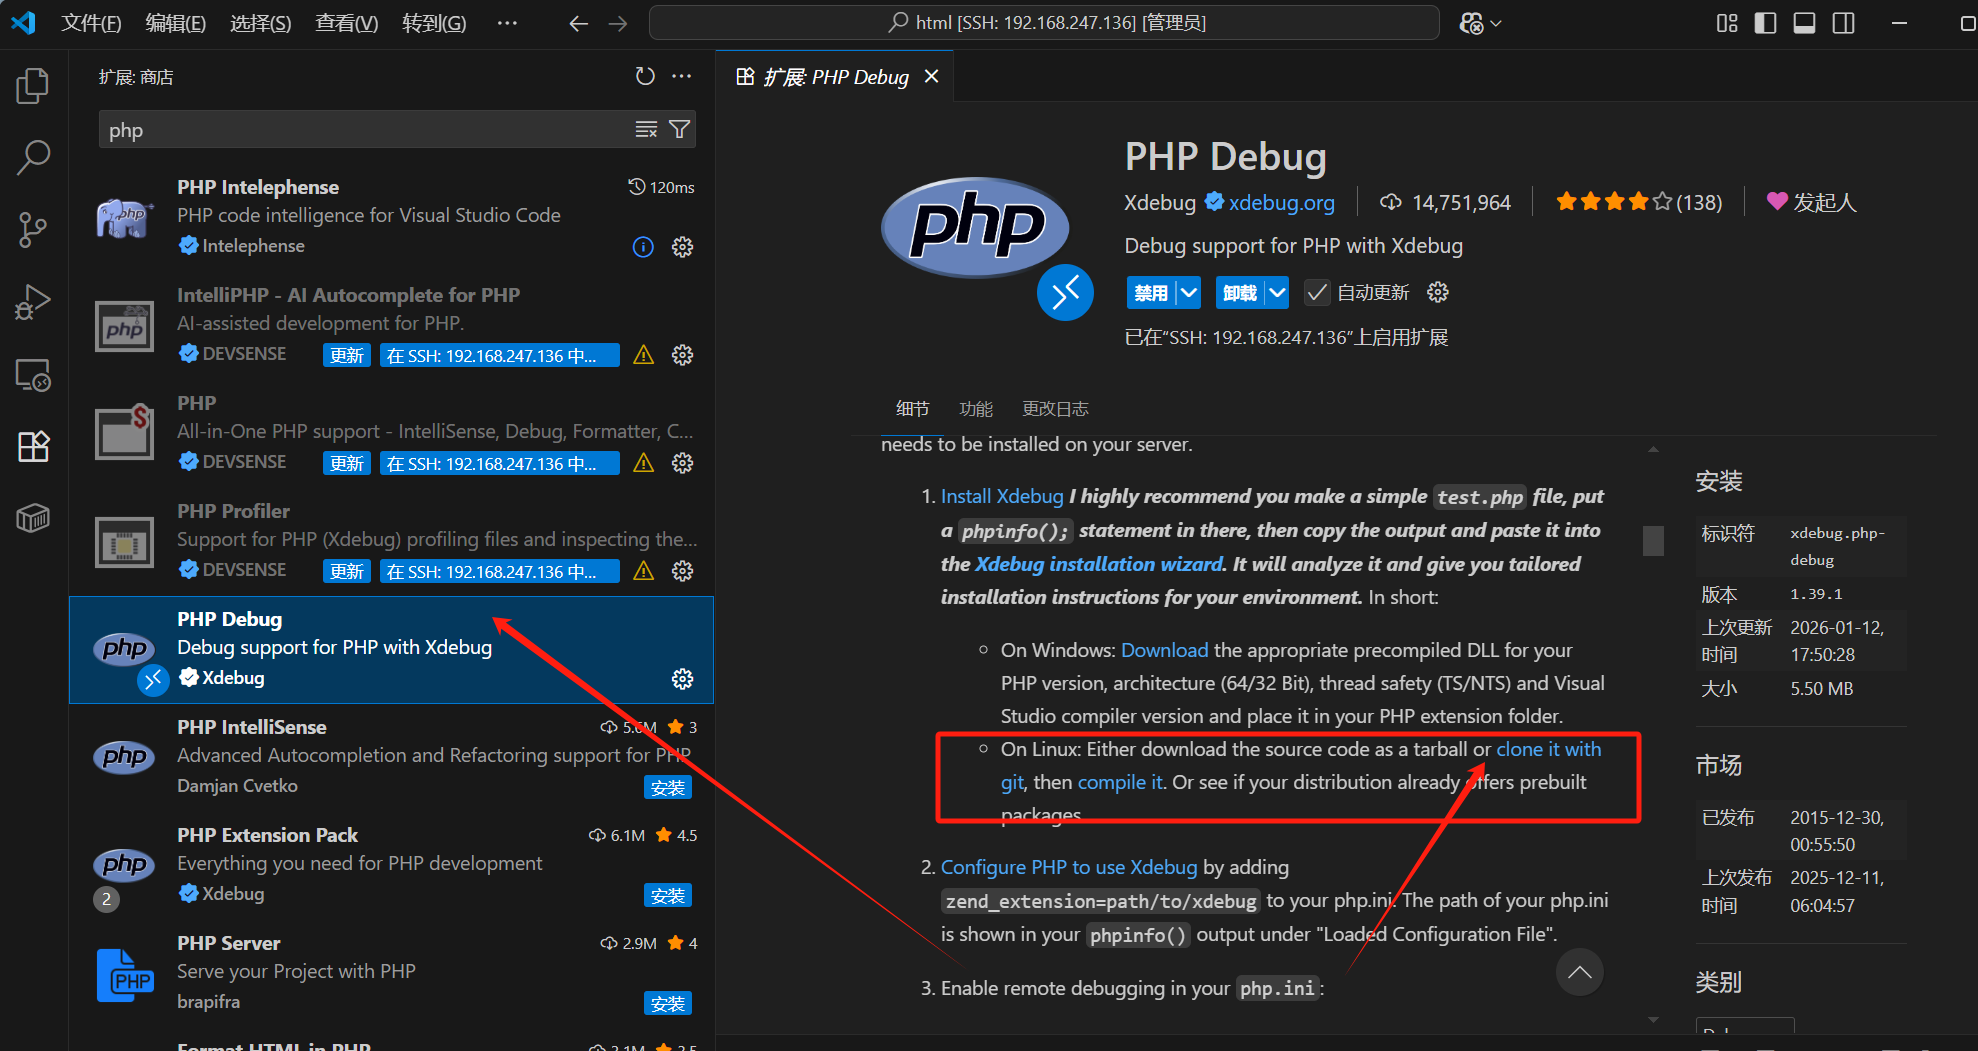Switch to the Features tab of extension
This screenshot has height=1051, width=1978.
(976, 408)
